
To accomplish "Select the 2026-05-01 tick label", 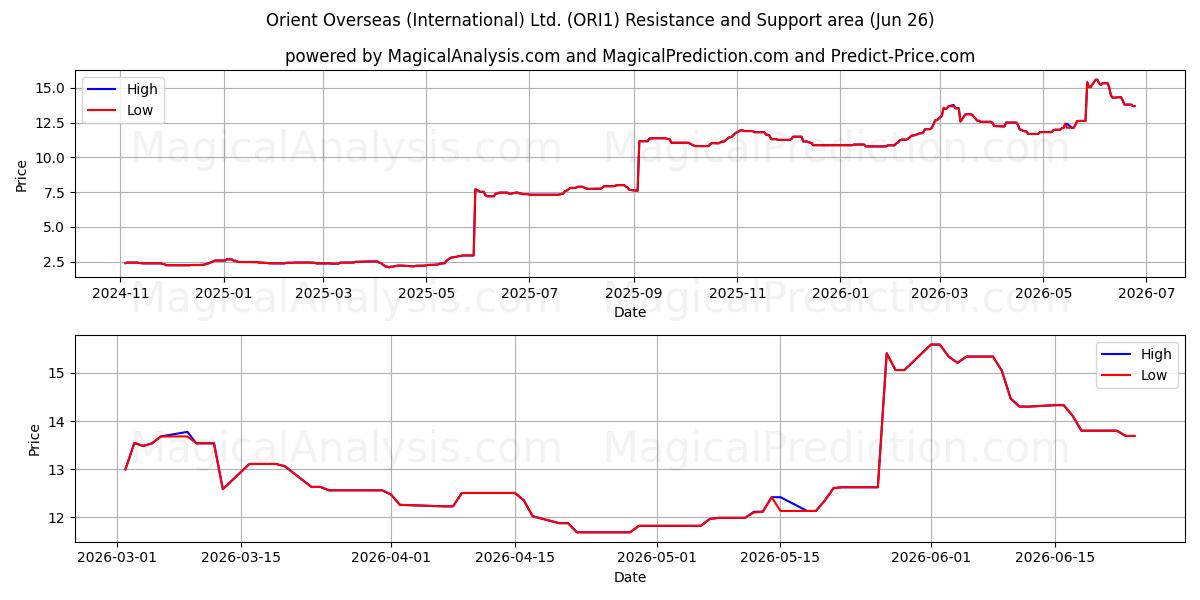I will click(657, 557).
